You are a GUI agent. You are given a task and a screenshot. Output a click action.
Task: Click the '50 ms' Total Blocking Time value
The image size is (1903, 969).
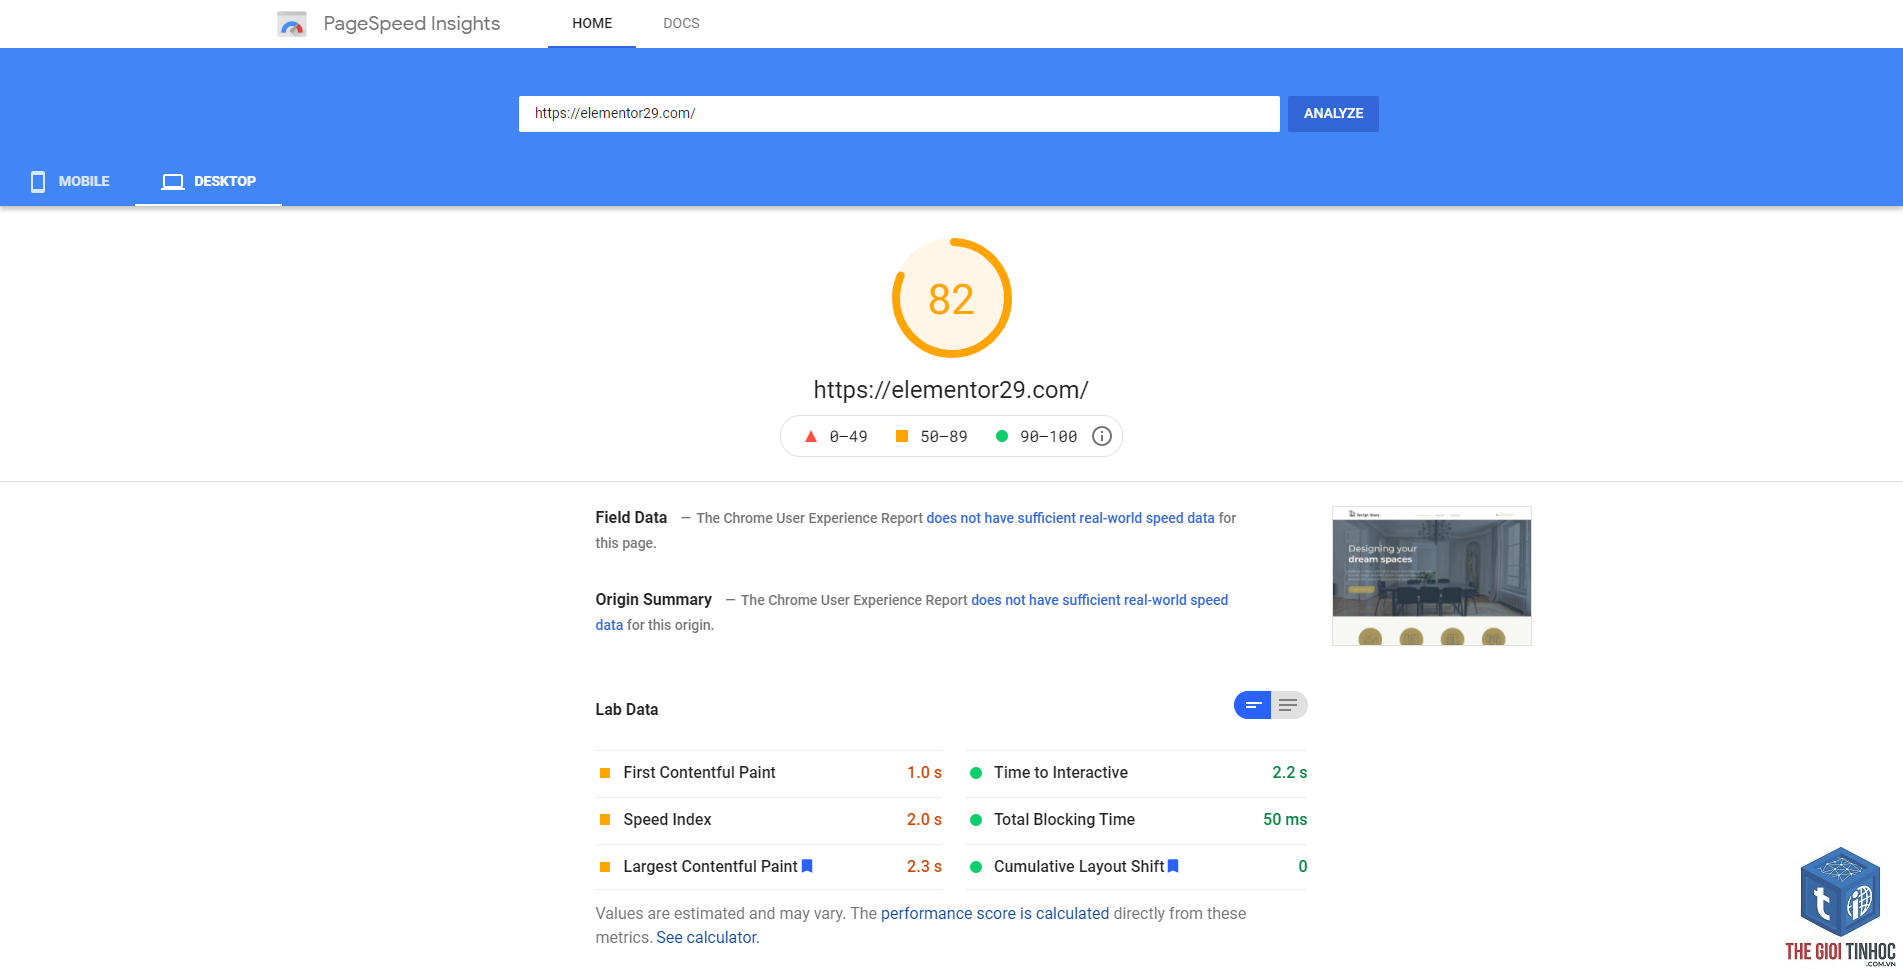click(x=1285, y=820)
